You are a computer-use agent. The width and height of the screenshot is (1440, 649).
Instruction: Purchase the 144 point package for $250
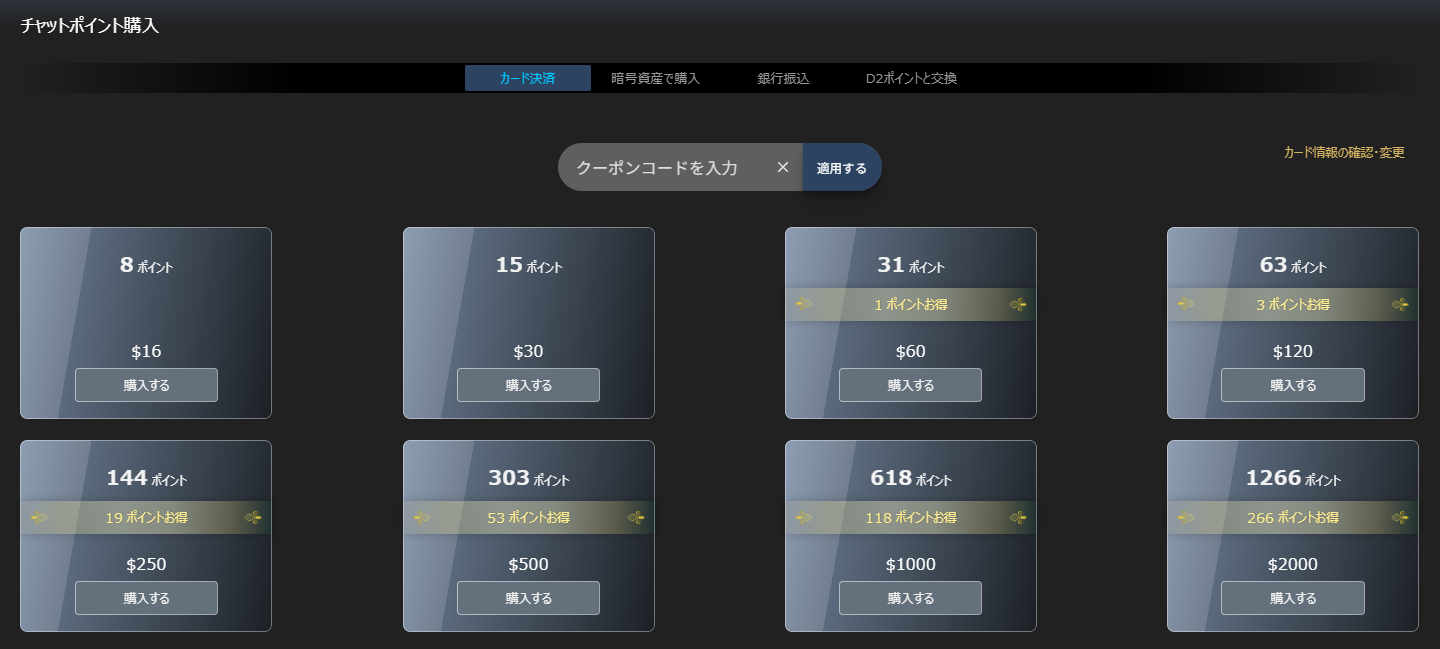coord(146,598)
